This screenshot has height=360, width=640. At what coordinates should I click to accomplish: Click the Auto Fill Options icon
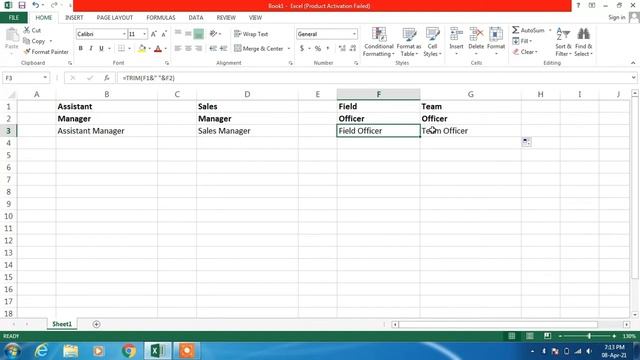(526, 142)
